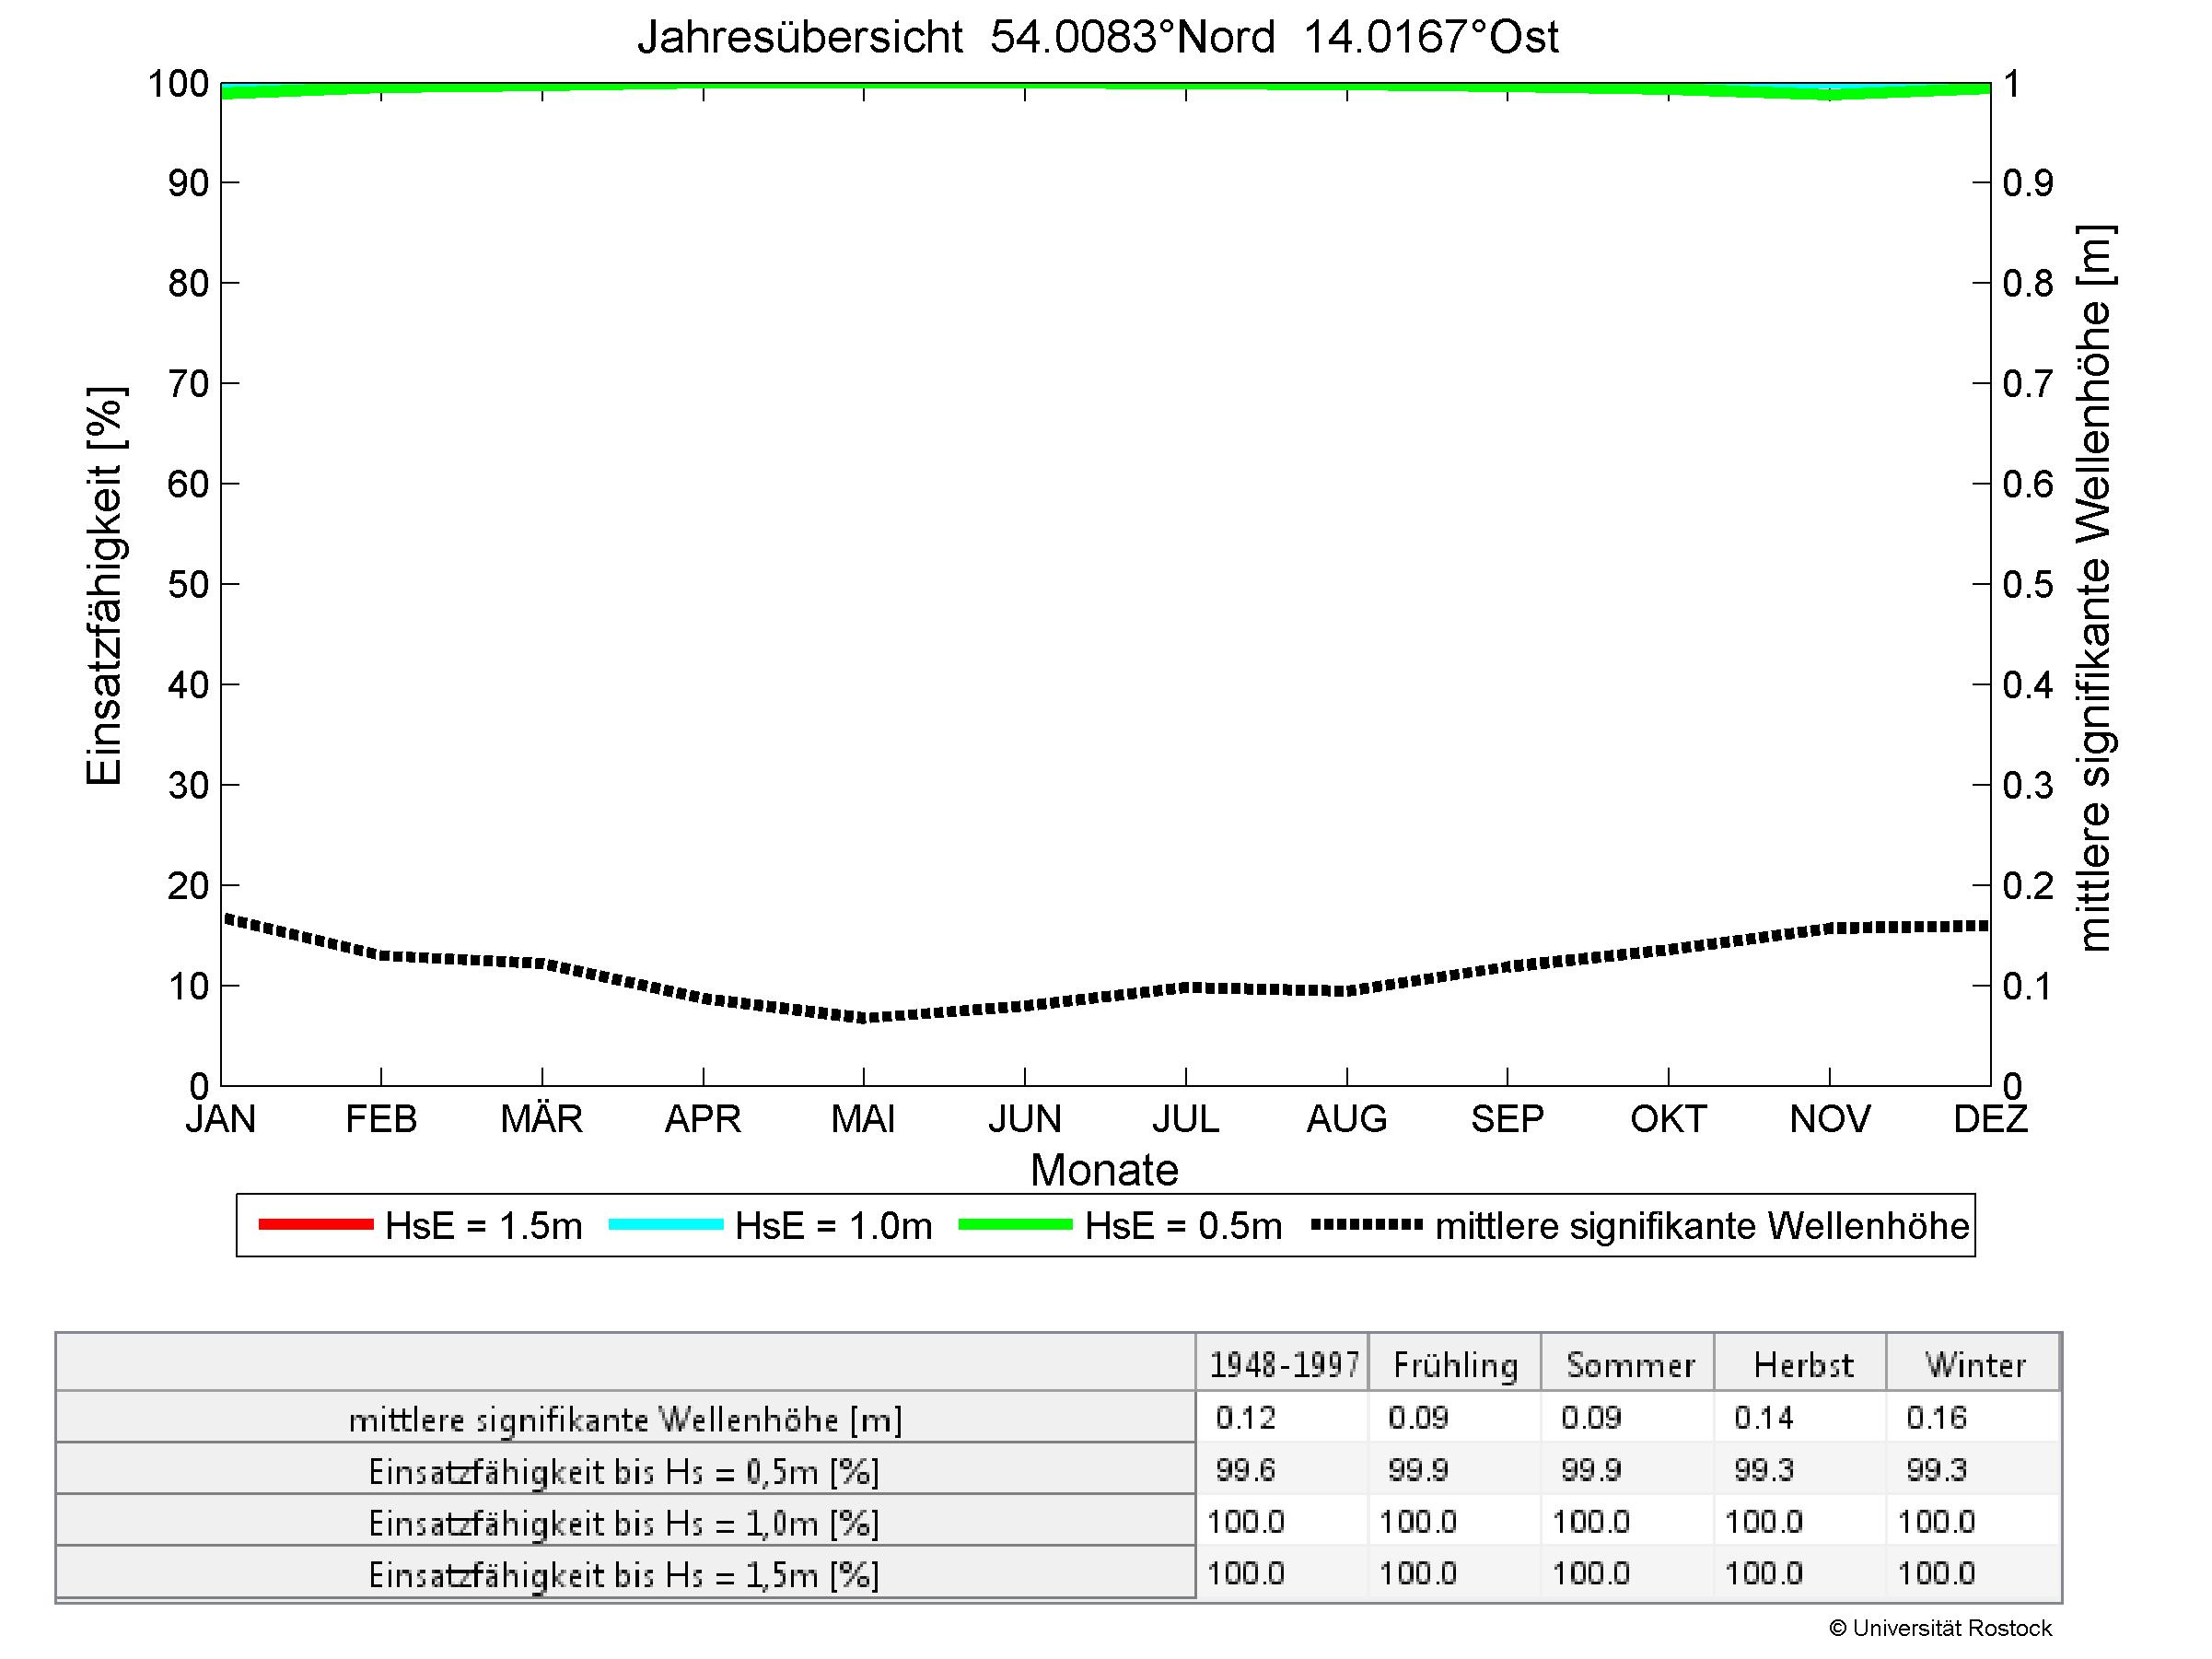Click the Einsatzfähigkeit bis Hs = 0,5m row
Screen dimensions: 2212x1659
(625, 1471)
